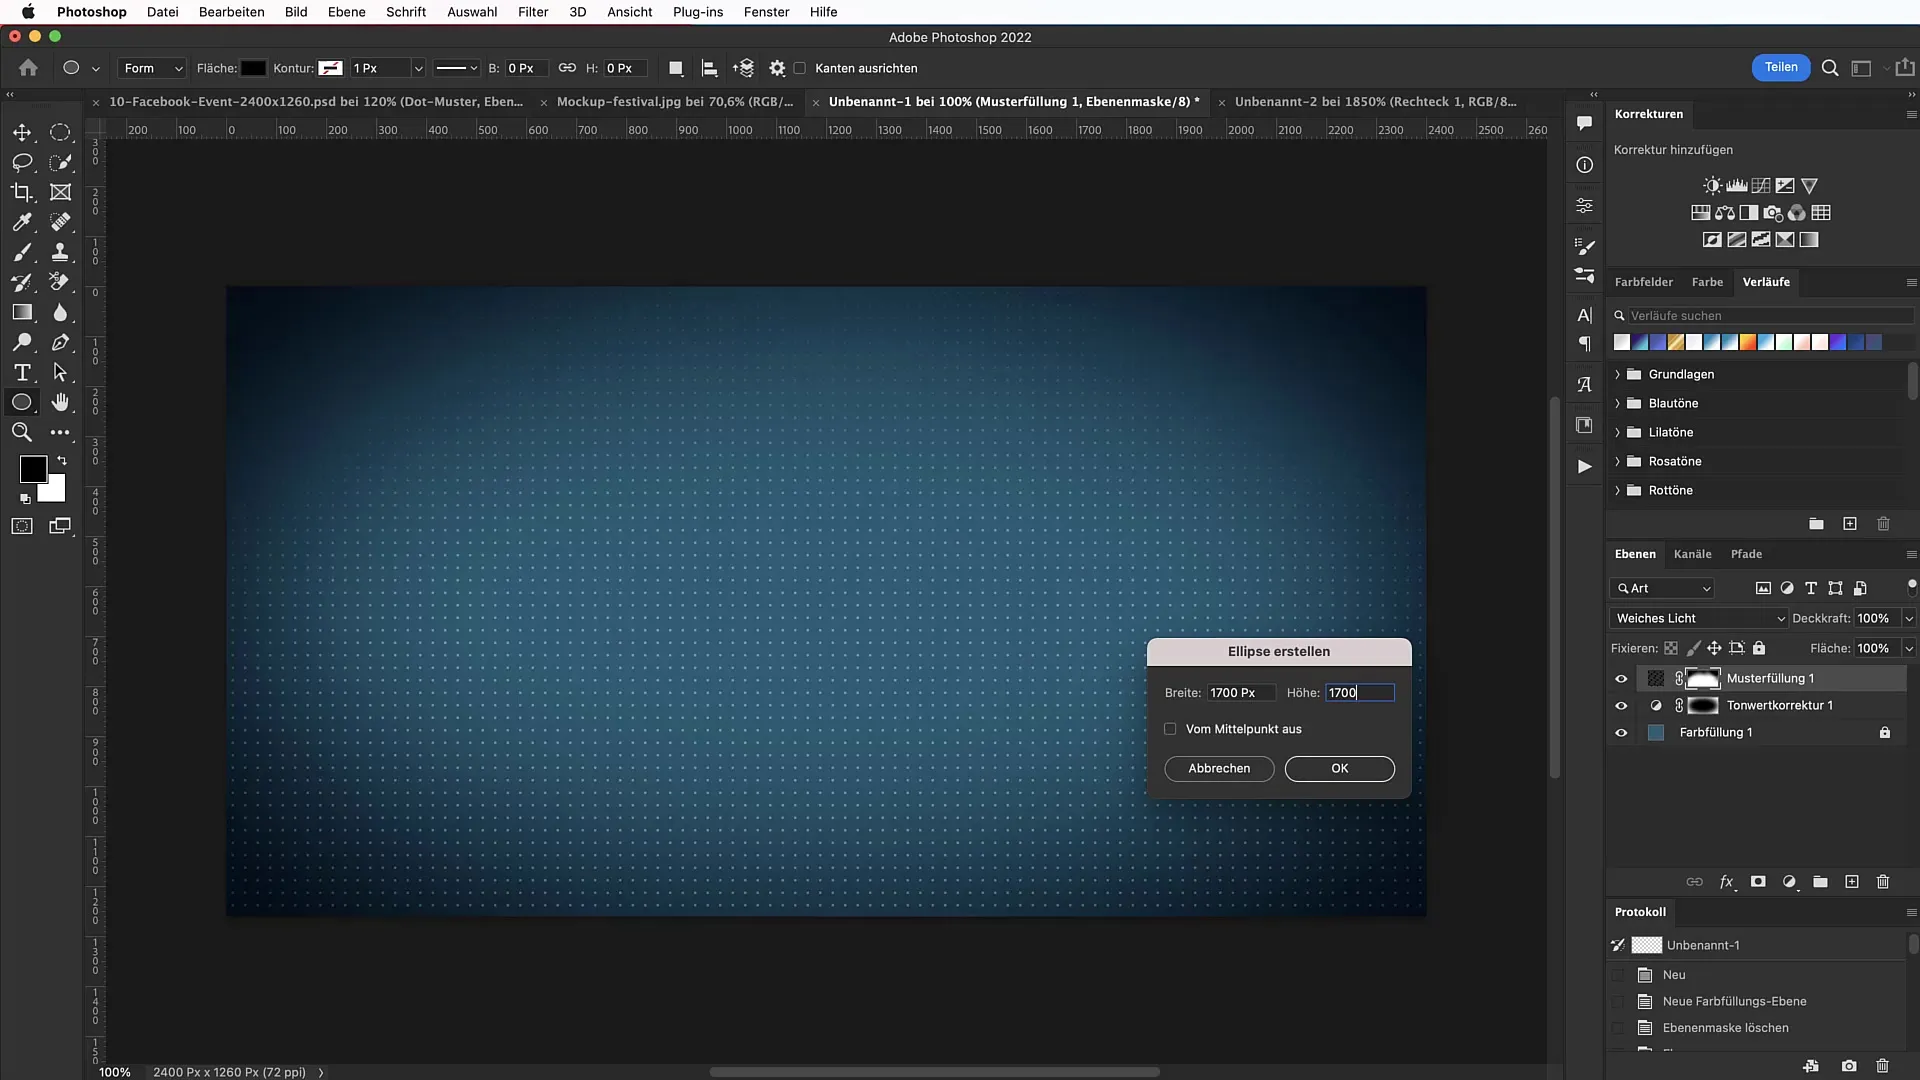
Task: Click the Zoom tool in toolbar
Action: (x=22, y=433)
